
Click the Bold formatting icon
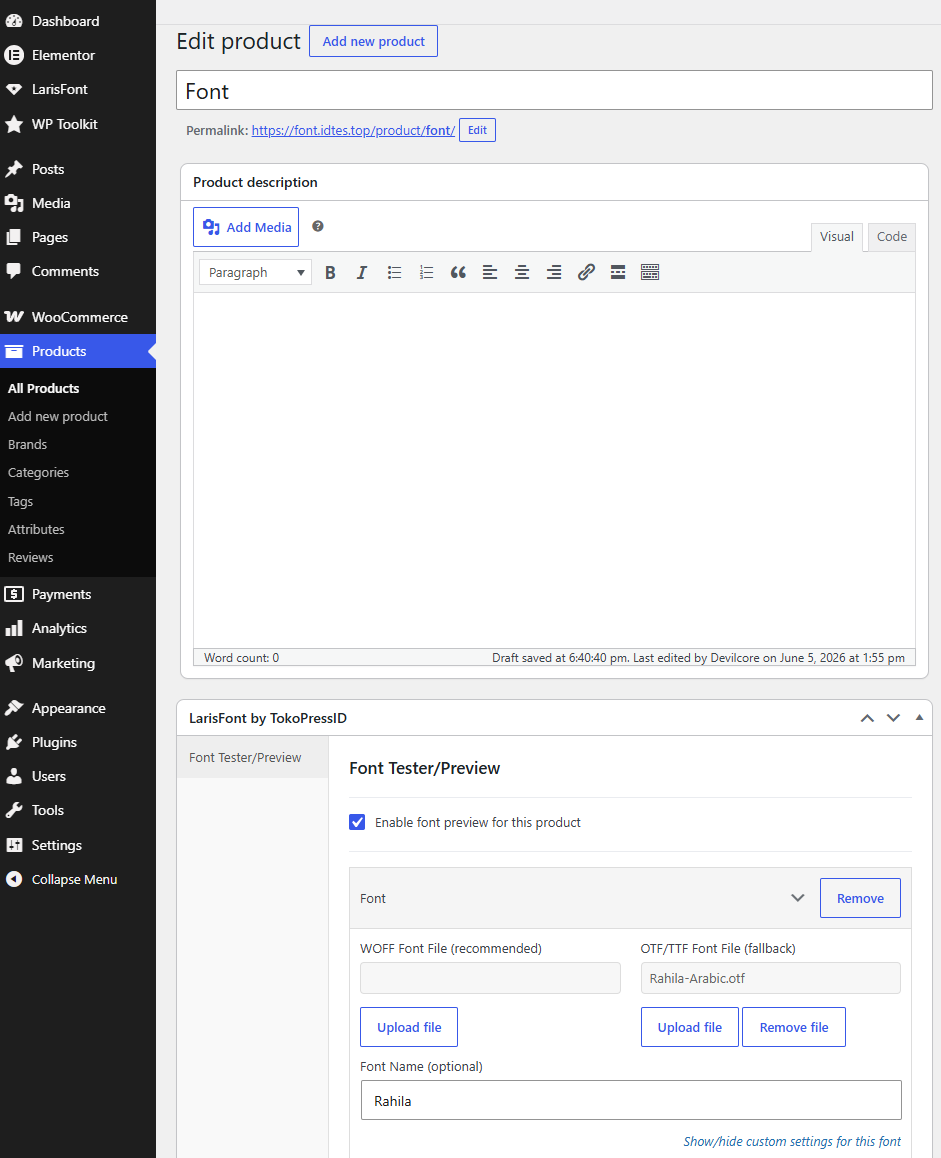tap(330, 273)
